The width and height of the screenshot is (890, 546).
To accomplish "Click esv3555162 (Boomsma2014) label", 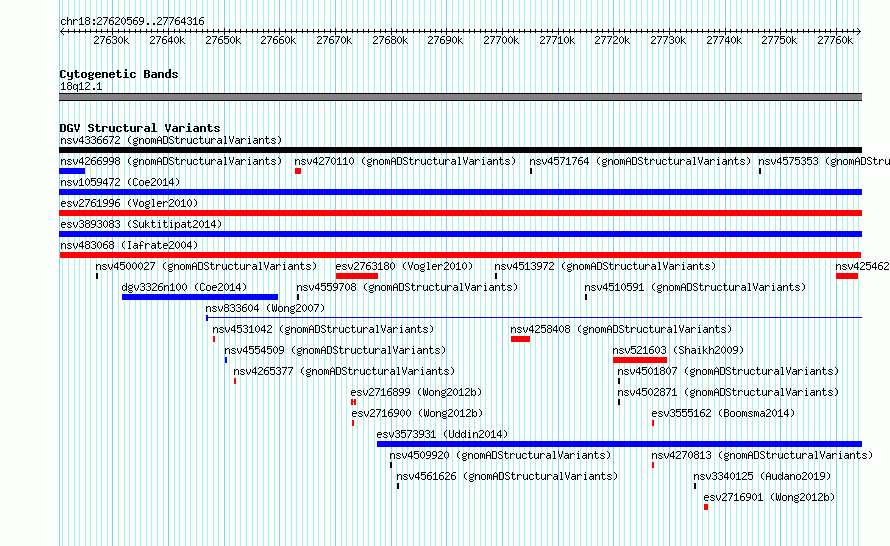I will coord(723,413).
